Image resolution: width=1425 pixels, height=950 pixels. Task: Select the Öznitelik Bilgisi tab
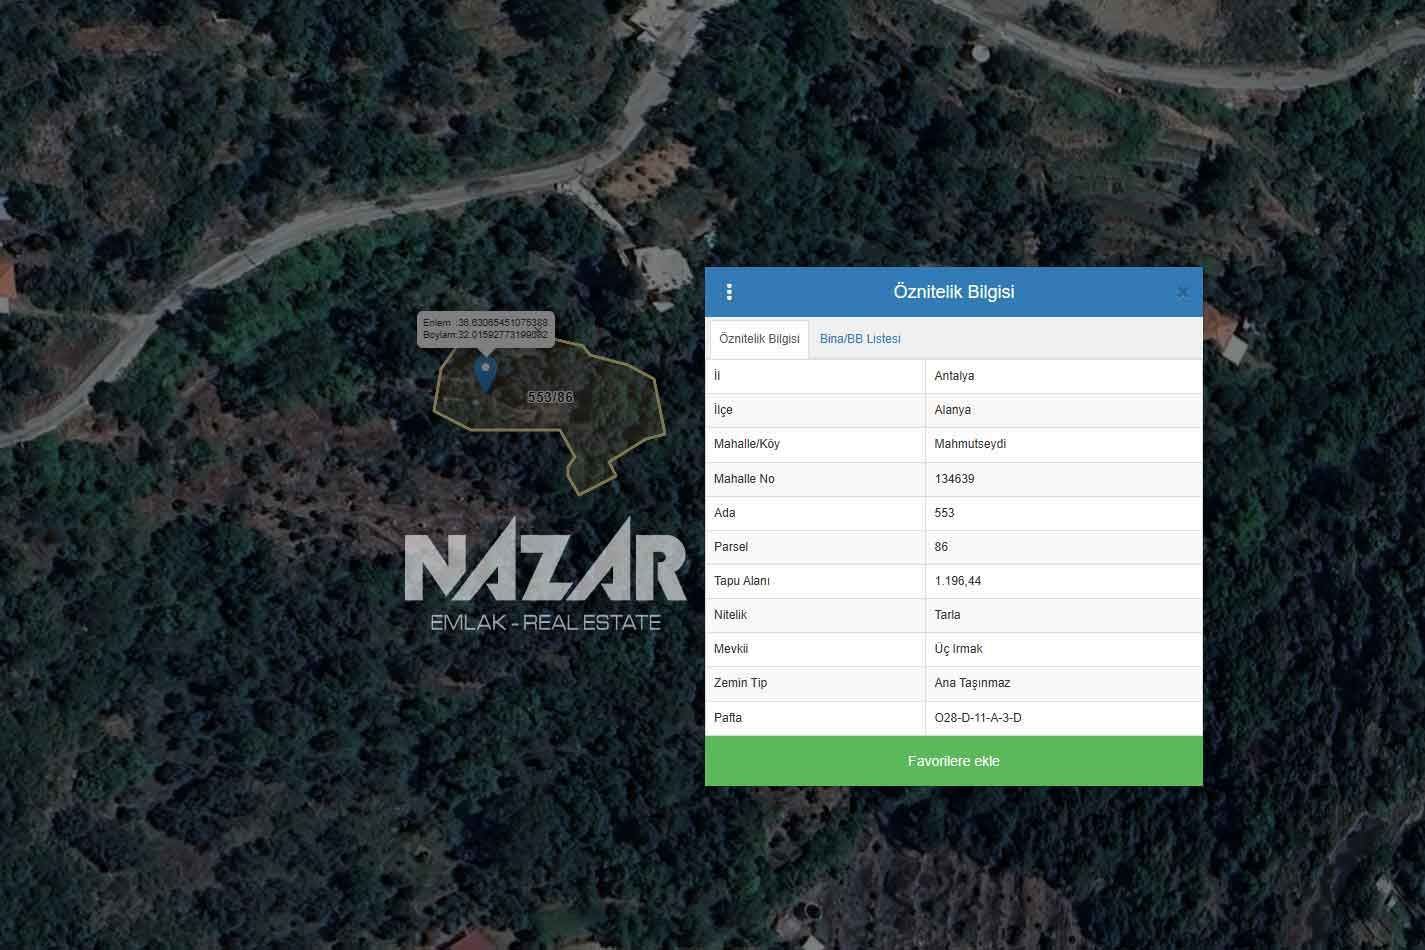759,339
